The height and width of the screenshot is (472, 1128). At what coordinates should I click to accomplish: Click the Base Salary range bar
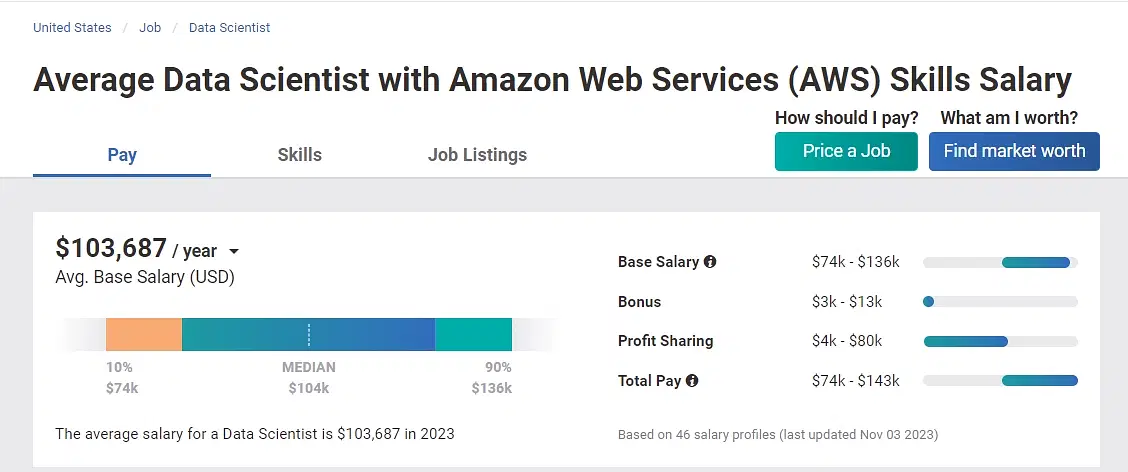coord(1036,263)
